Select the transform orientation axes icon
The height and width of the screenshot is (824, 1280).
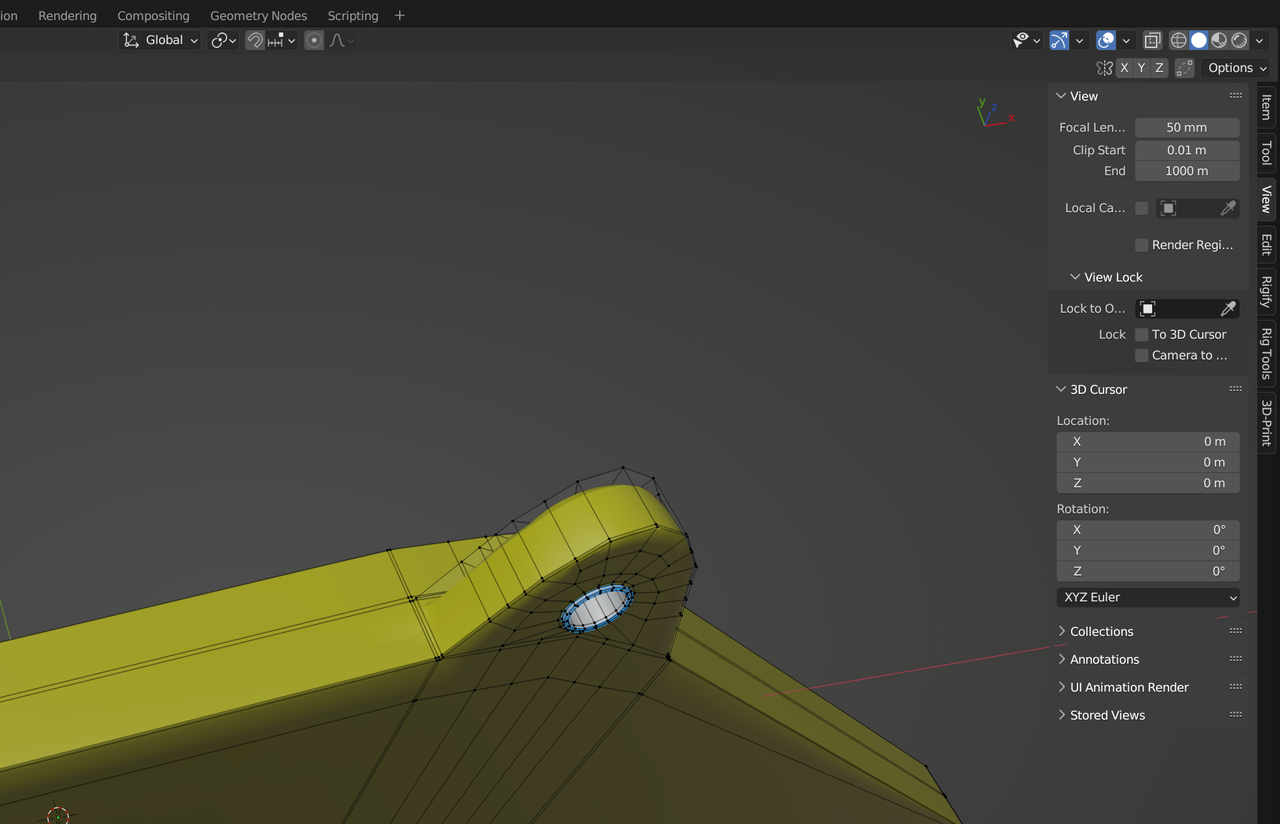(x=129, y=40)
